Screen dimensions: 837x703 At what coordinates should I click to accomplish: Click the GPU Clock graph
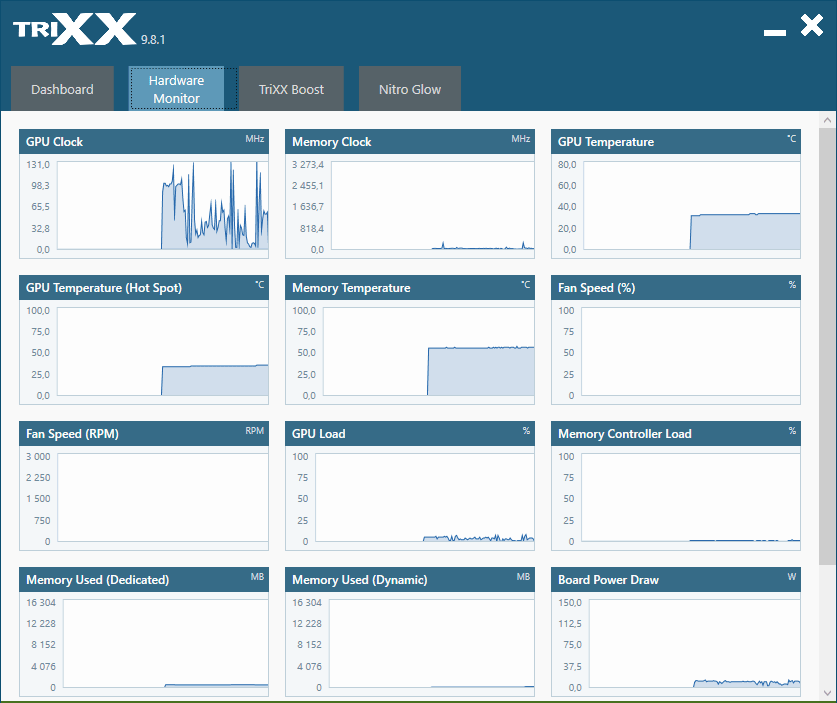[x=162, y=205]
